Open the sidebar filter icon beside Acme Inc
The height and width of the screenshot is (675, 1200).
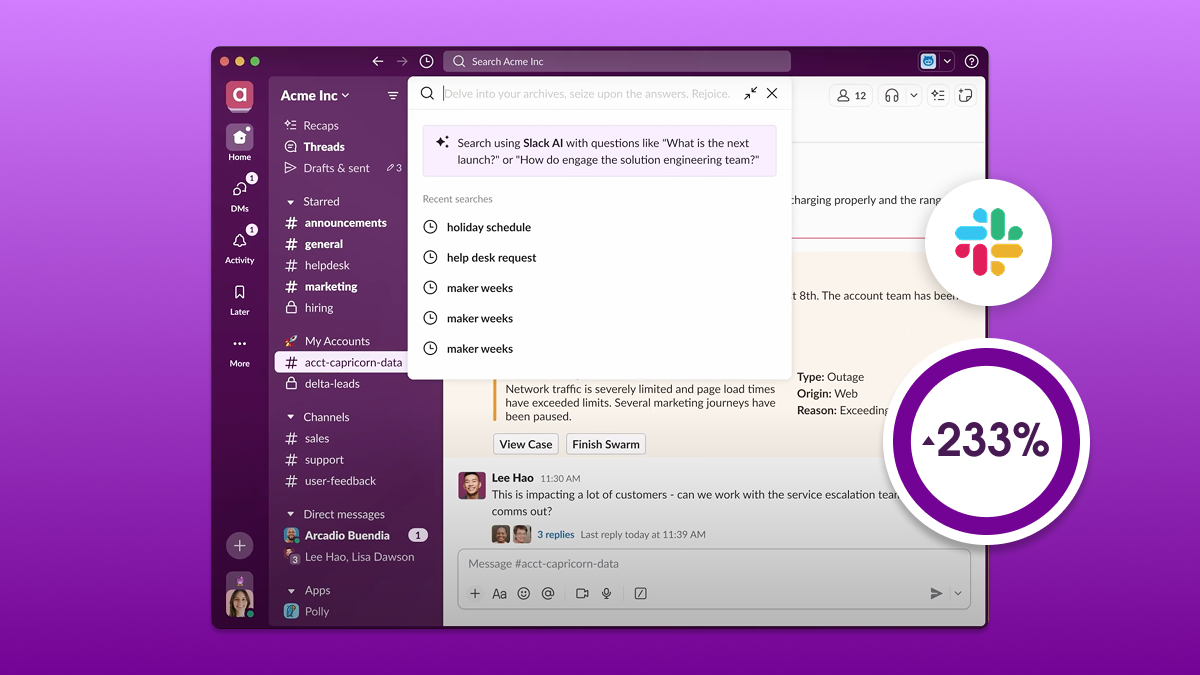coord(393,96)
